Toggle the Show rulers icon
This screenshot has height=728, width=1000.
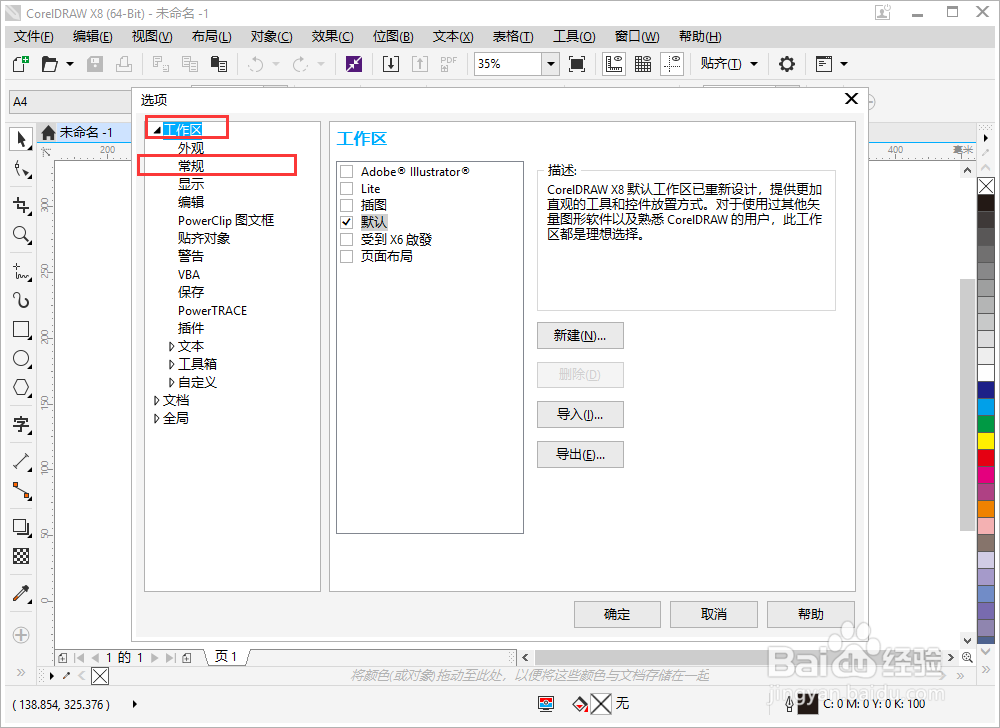(x=614, y=64)
